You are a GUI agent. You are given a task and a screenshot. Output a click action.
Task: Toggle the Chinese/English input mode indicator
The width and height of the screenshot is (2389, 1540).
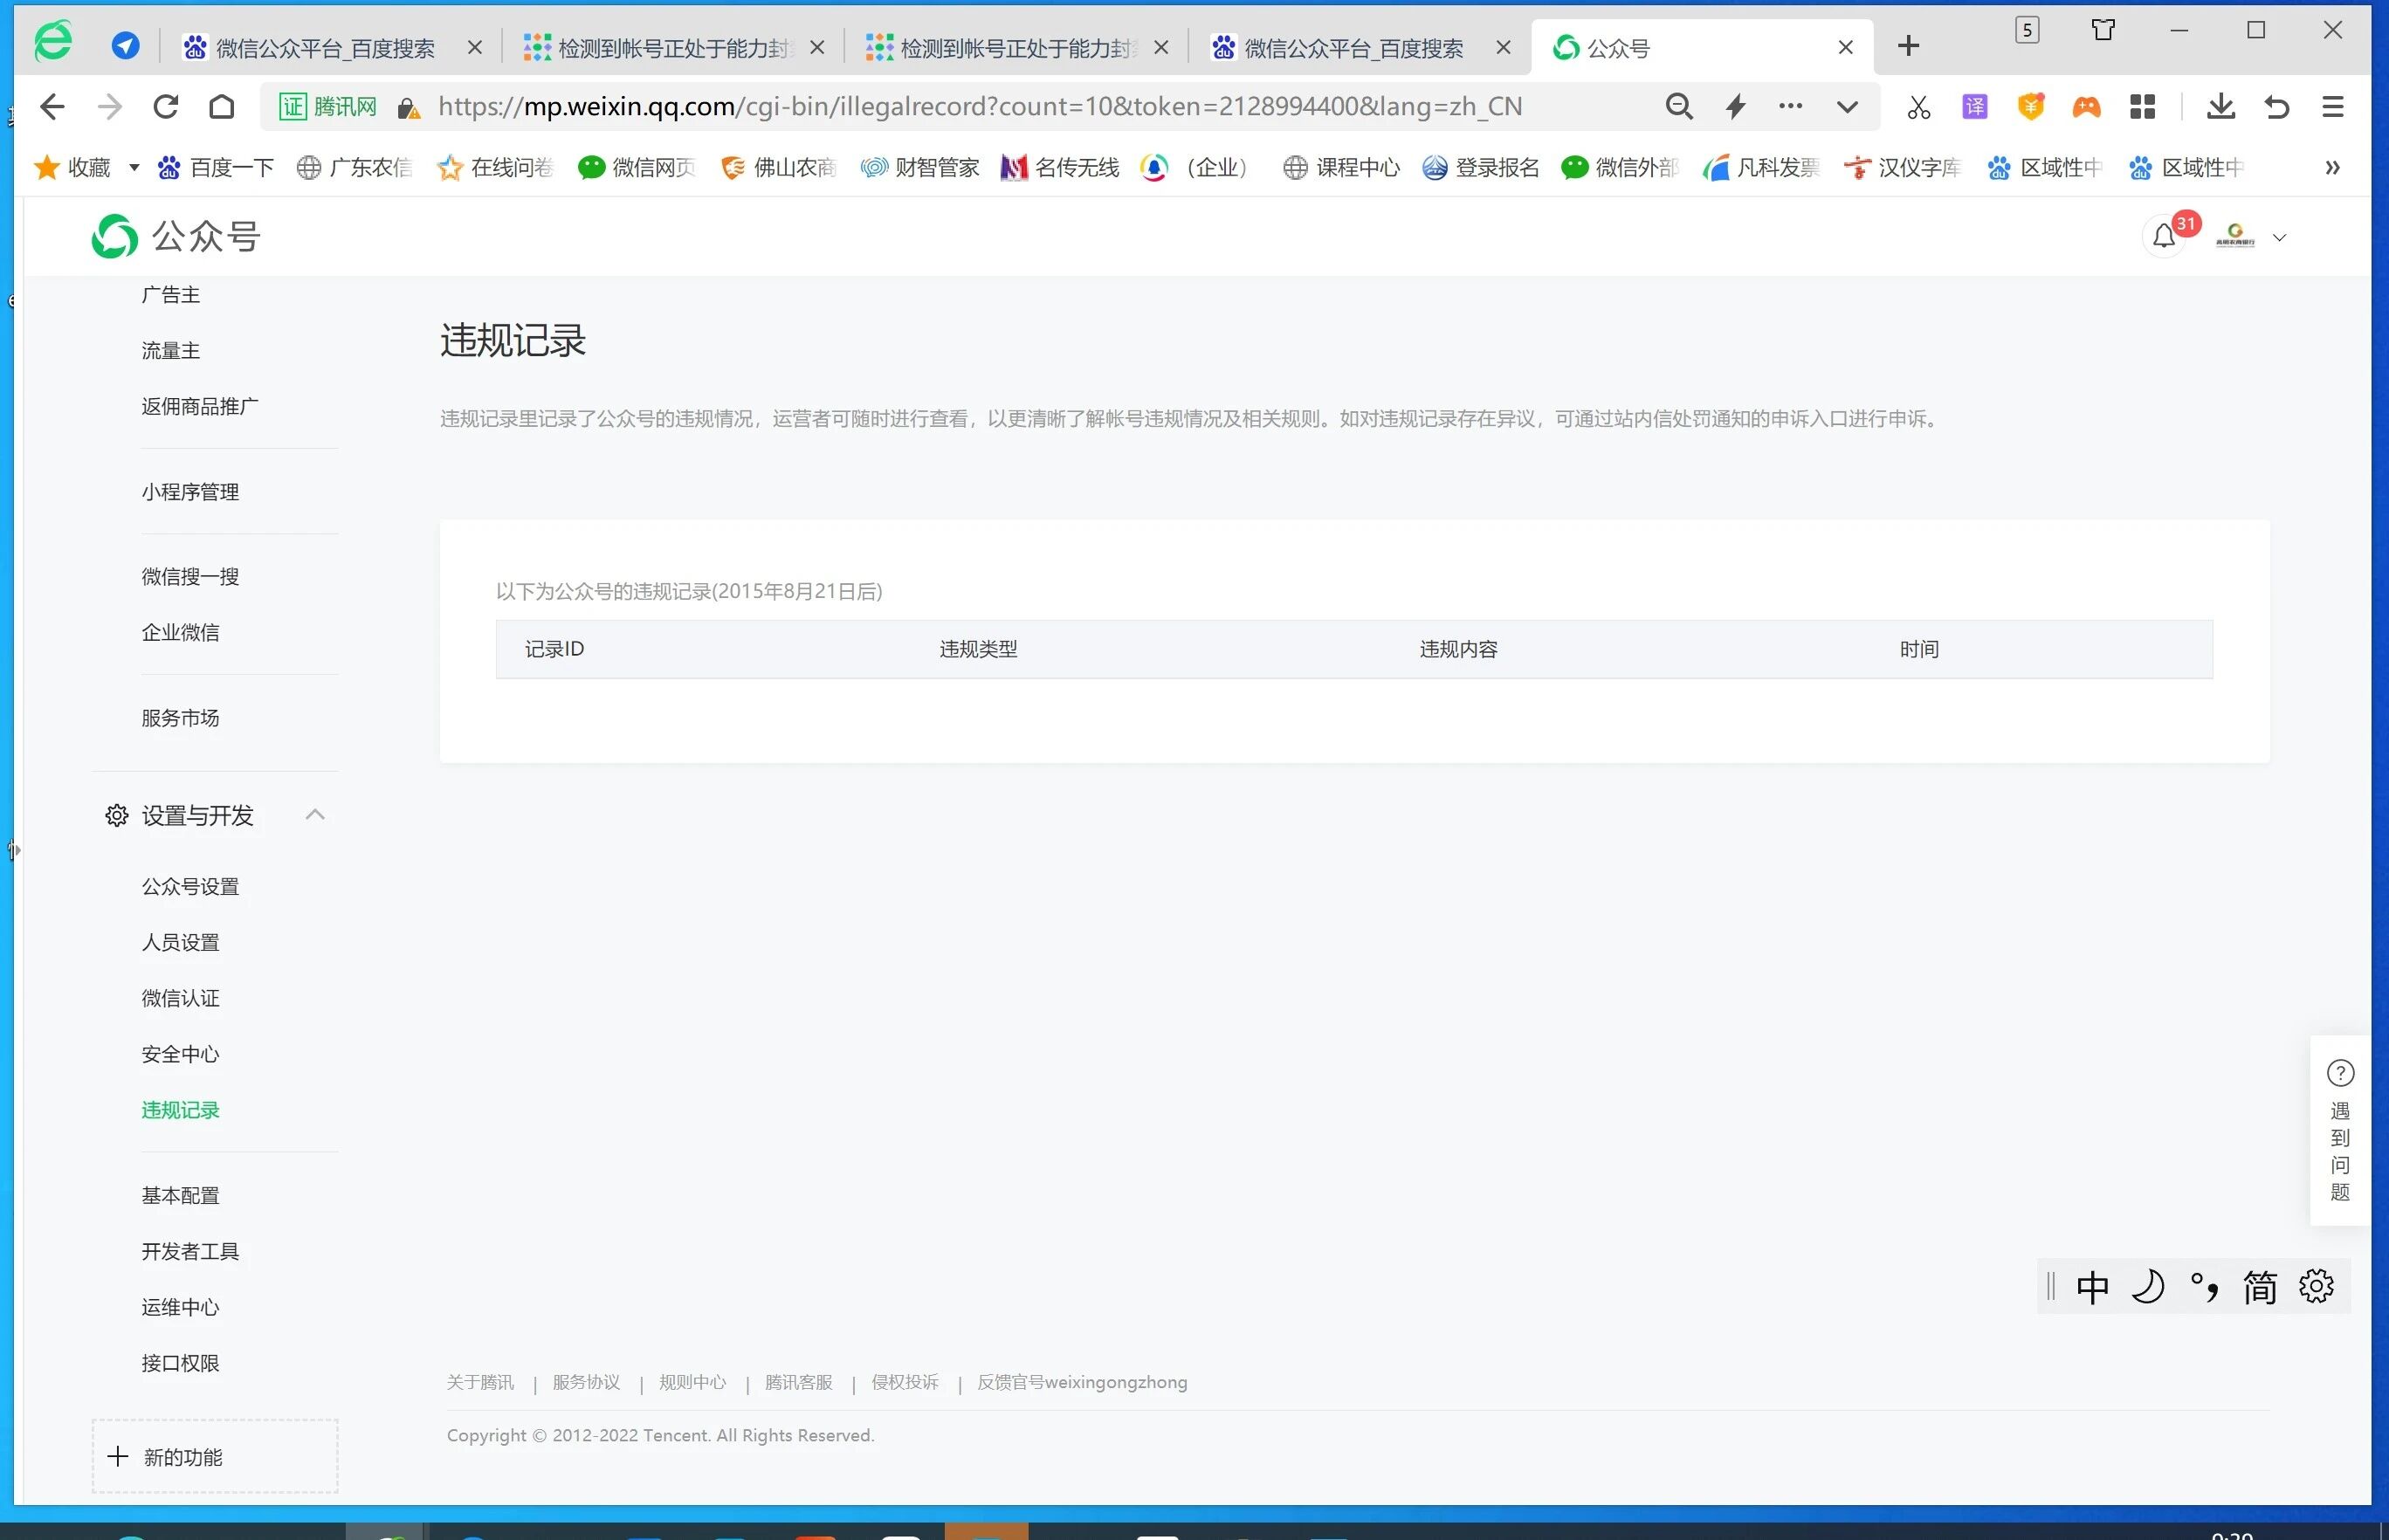click(2092, 1287)
